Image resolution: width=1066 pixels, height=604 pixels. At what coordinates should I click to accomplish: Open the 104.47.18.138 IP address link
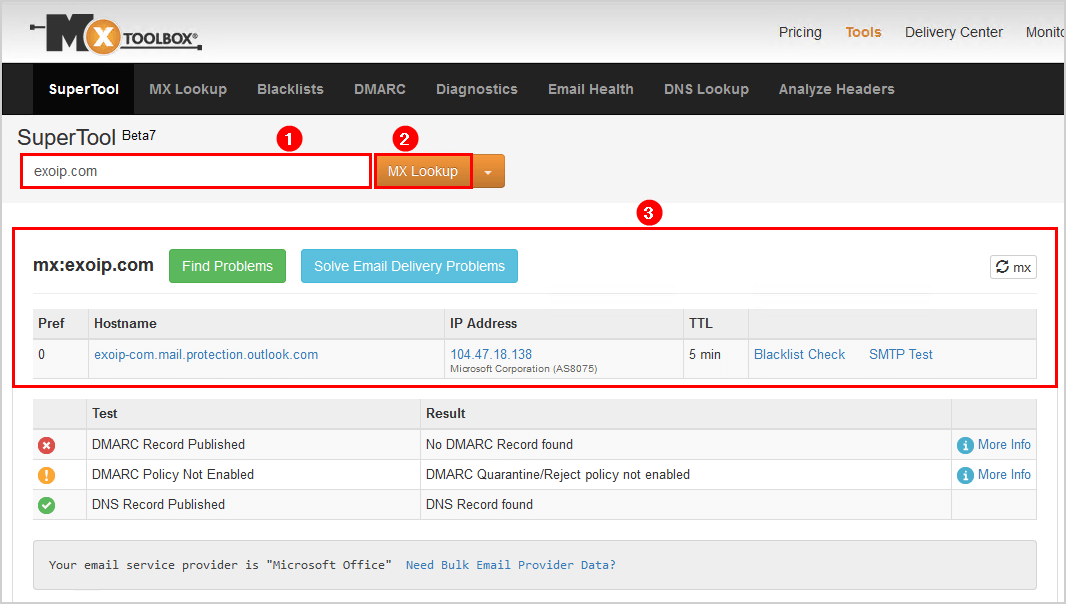[491, 354]
